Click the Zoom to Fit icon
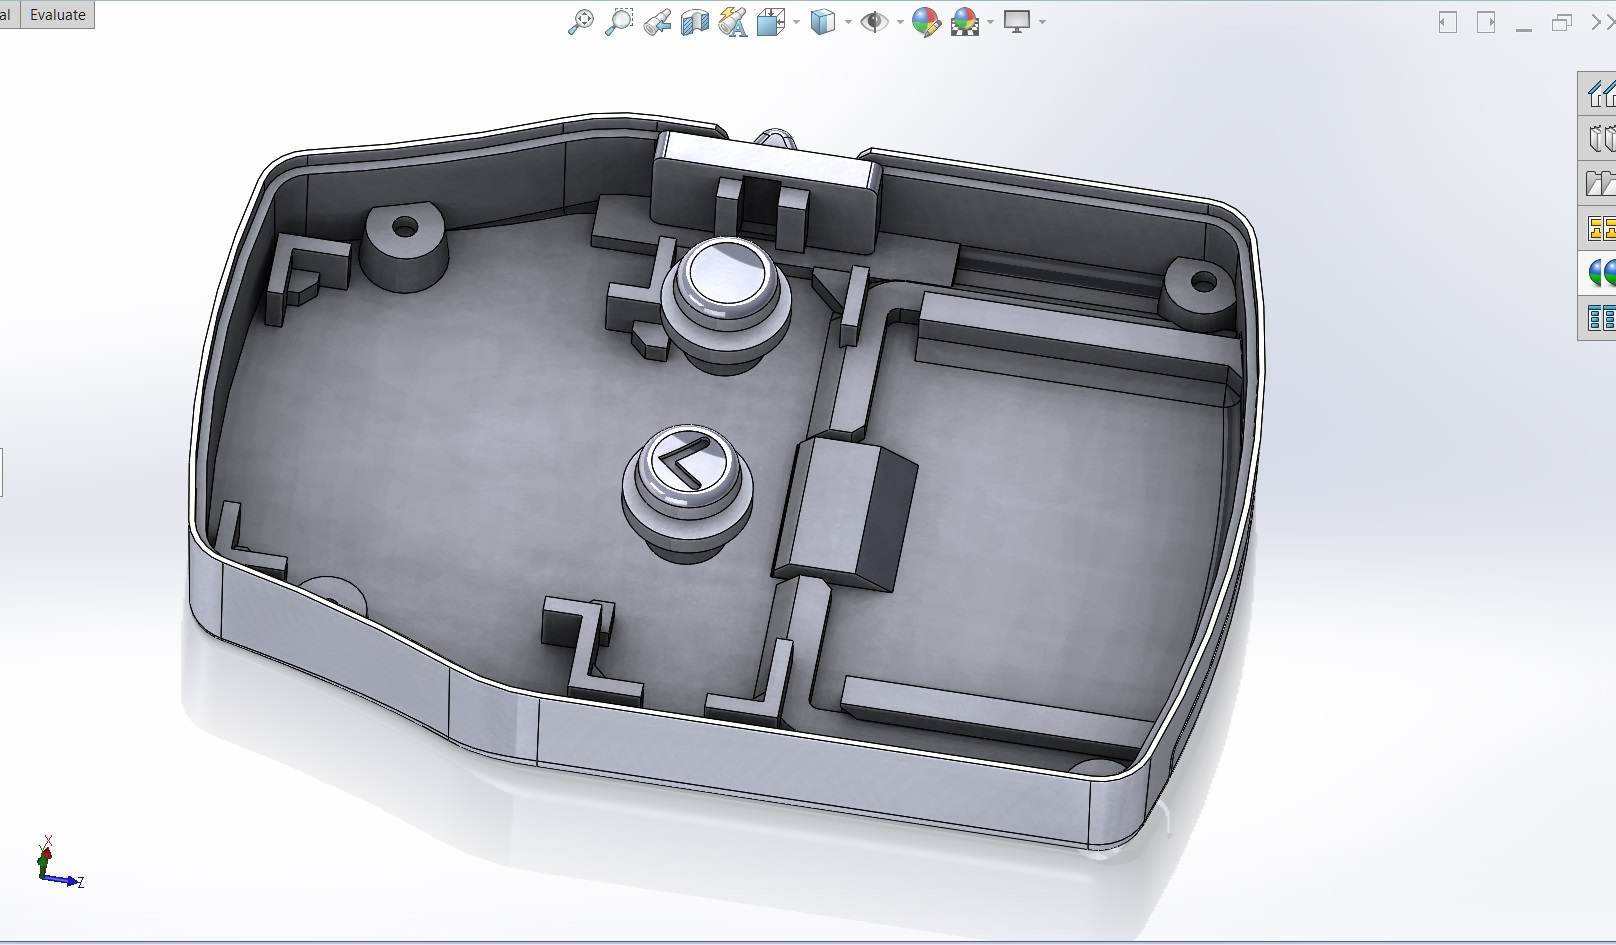 point(580,22)
